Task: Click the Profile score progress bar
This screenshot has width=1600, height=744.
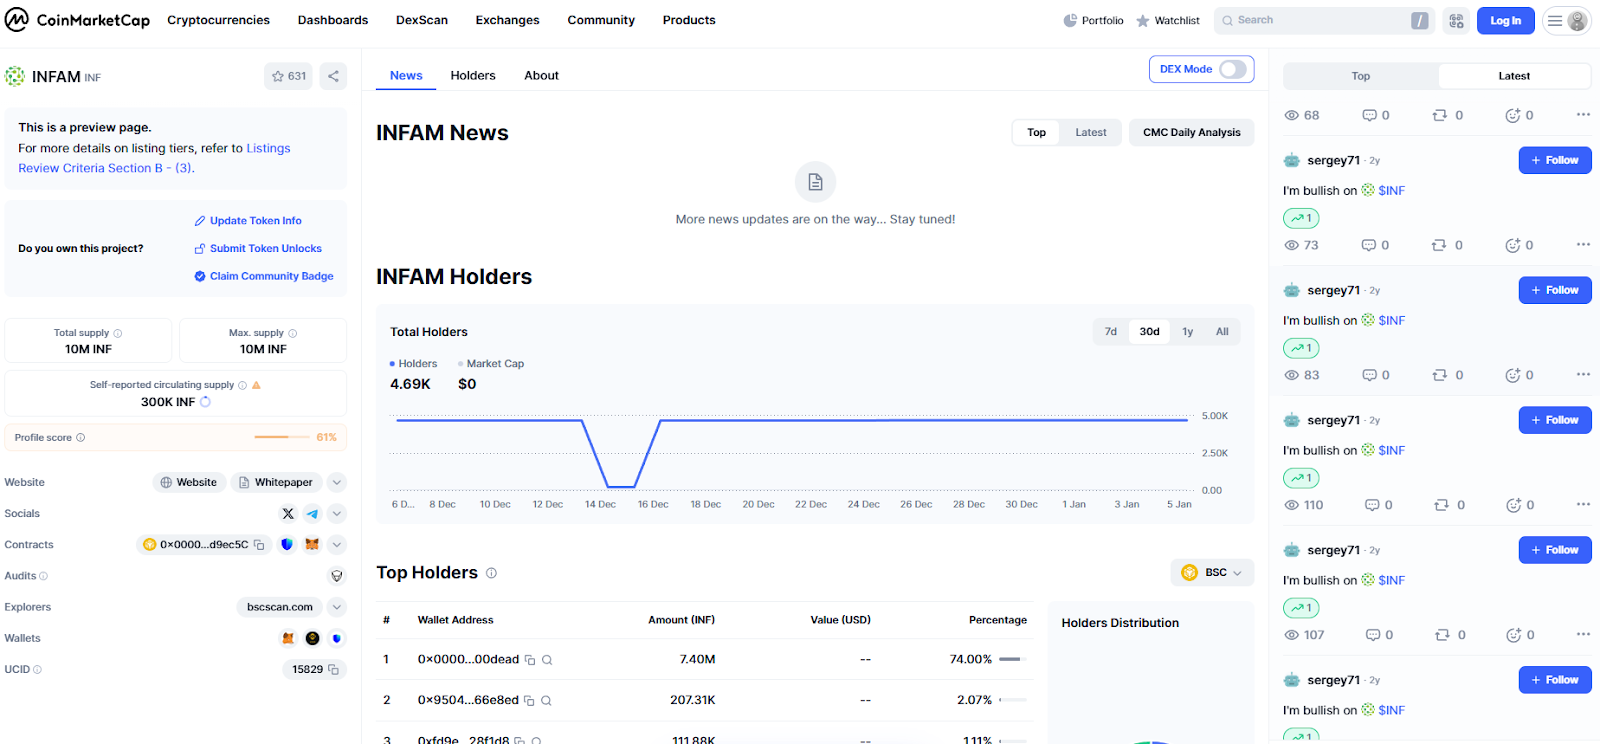Action: [282, 437]
